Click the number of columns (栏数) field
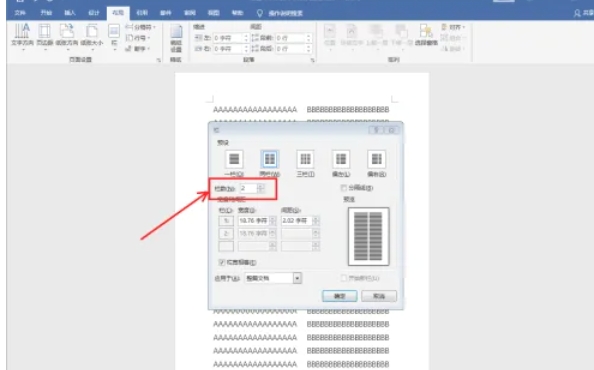Image resolution: width=594 pixels, height=370 pixels. (x=249, y=188)
